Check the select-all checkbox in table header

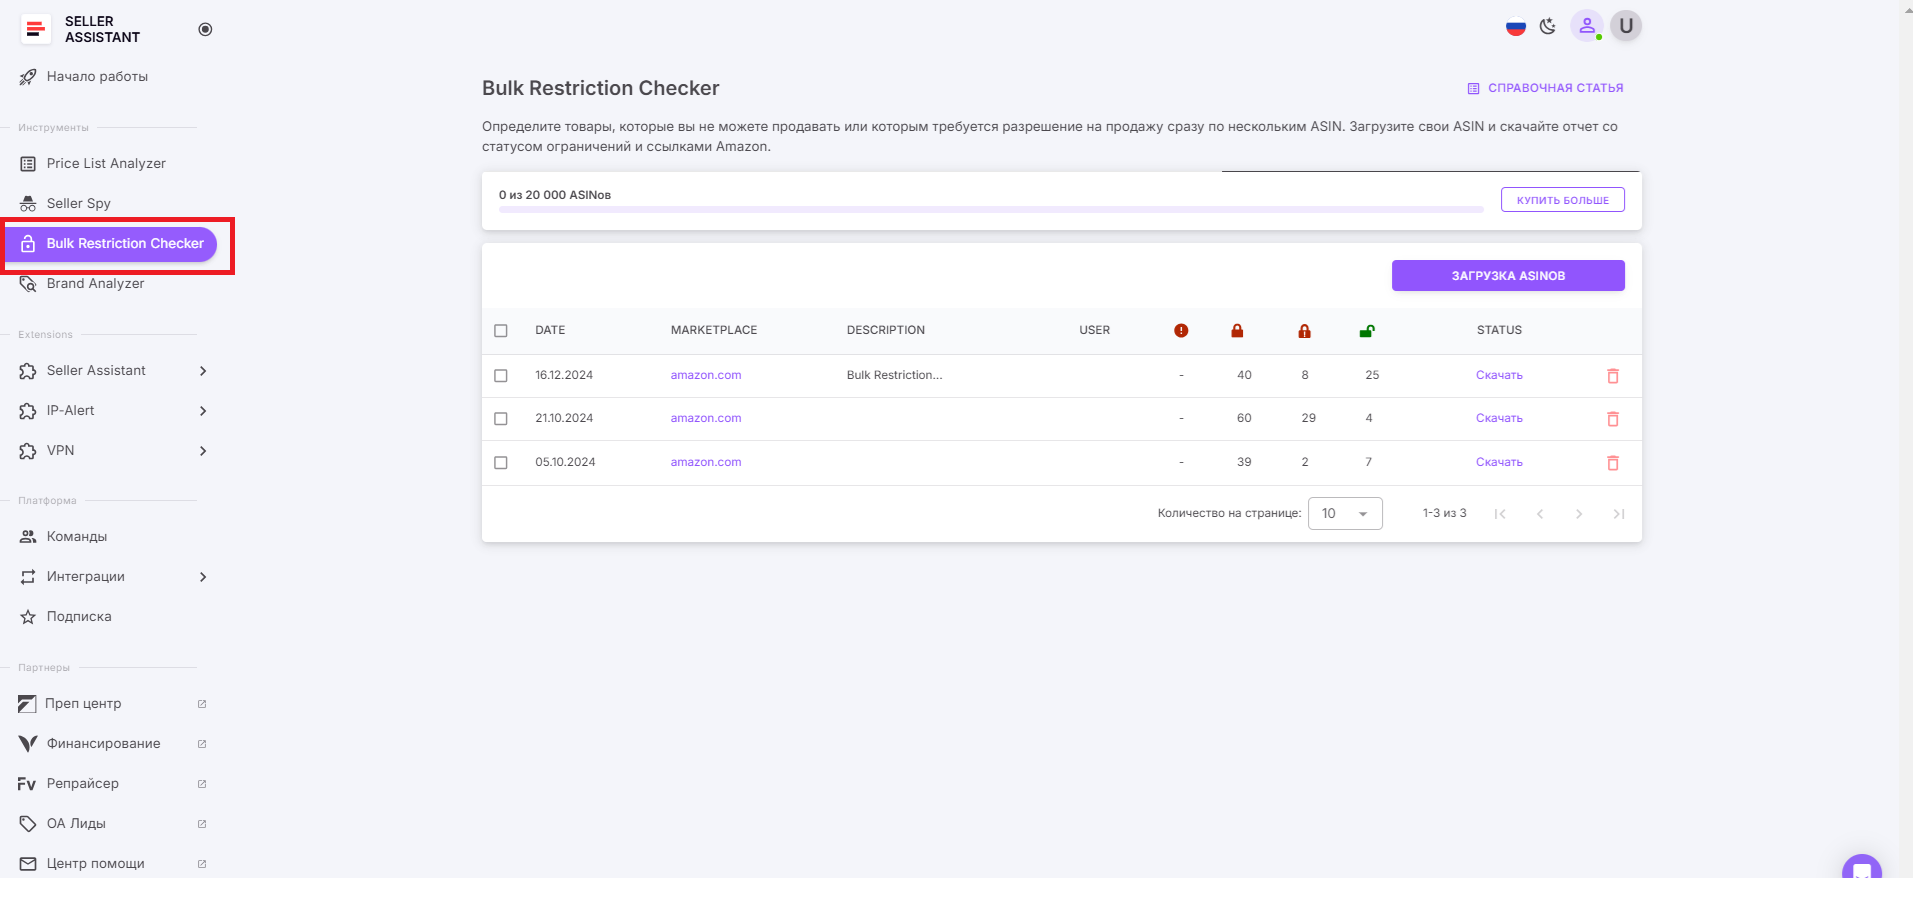501,330
